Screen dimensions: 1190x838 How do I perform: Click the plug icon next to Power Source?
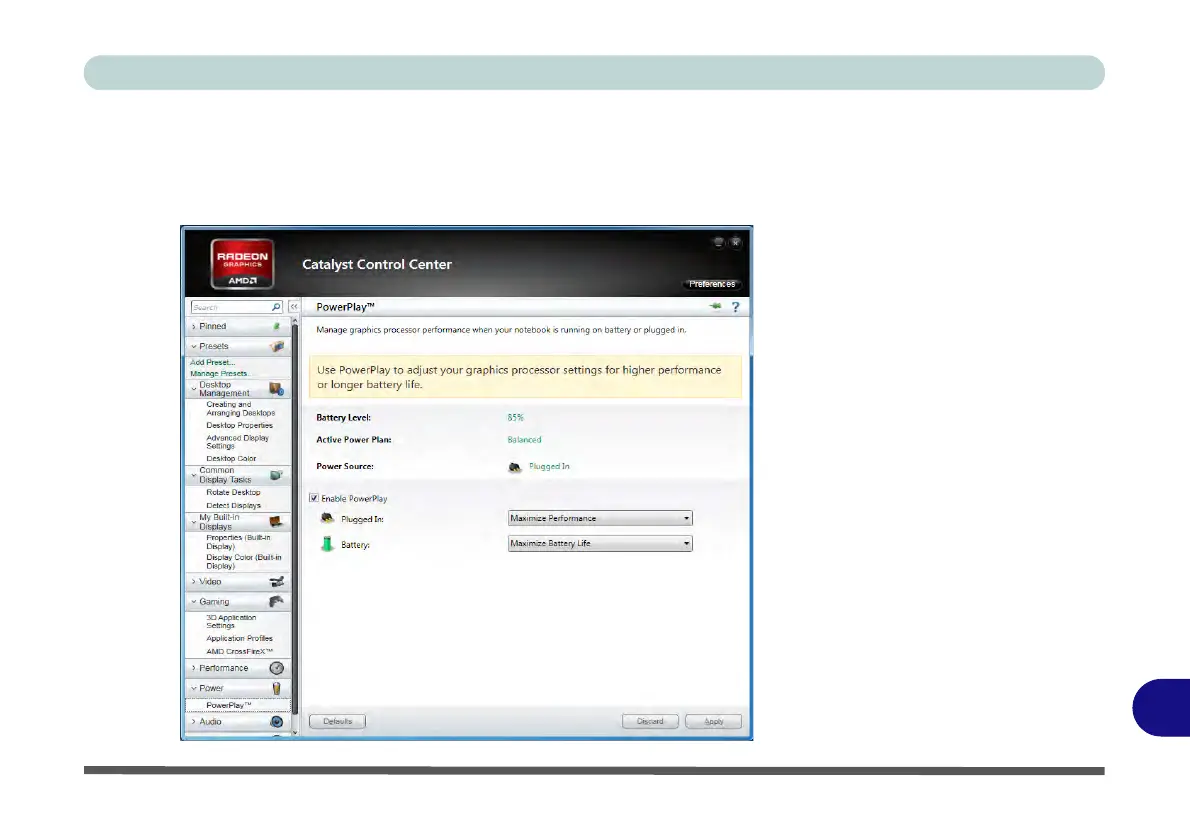pos(515,467)
